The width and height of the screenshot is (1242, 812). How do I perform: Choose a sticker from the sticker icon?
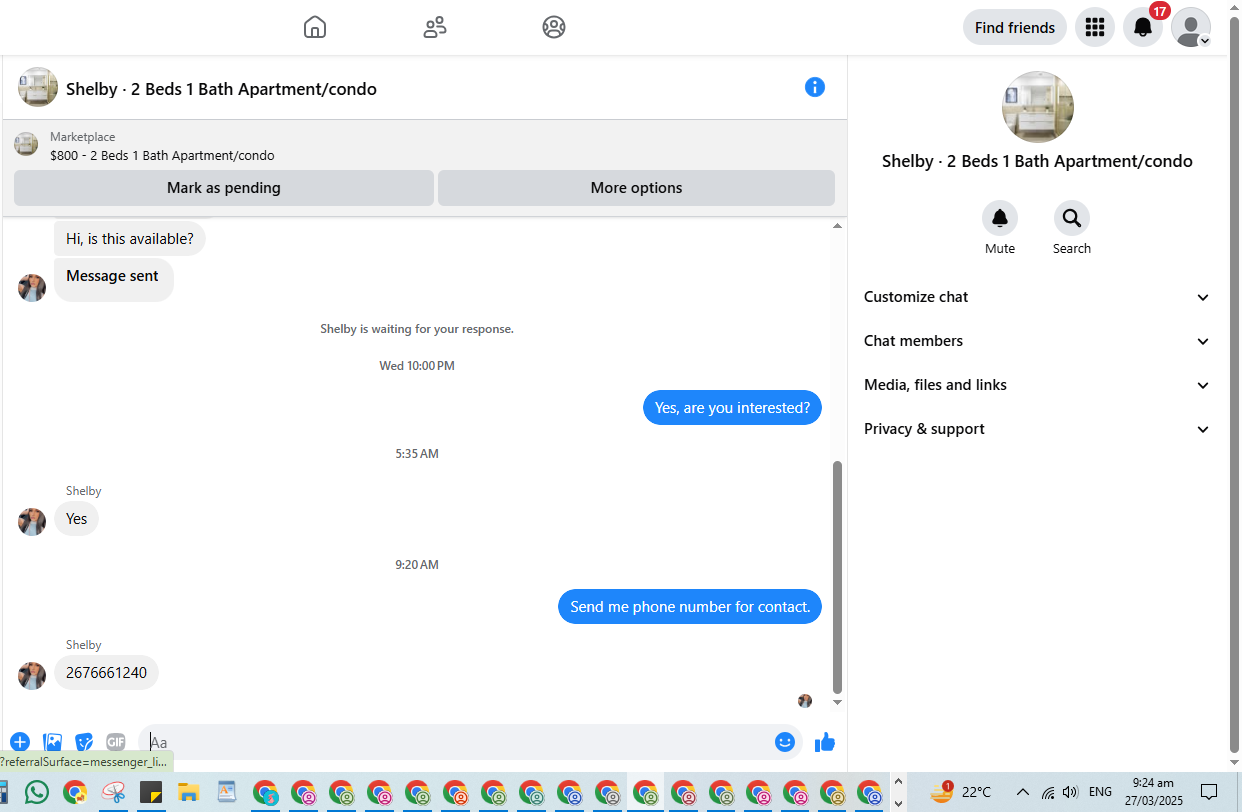click(x=85, y=742)
